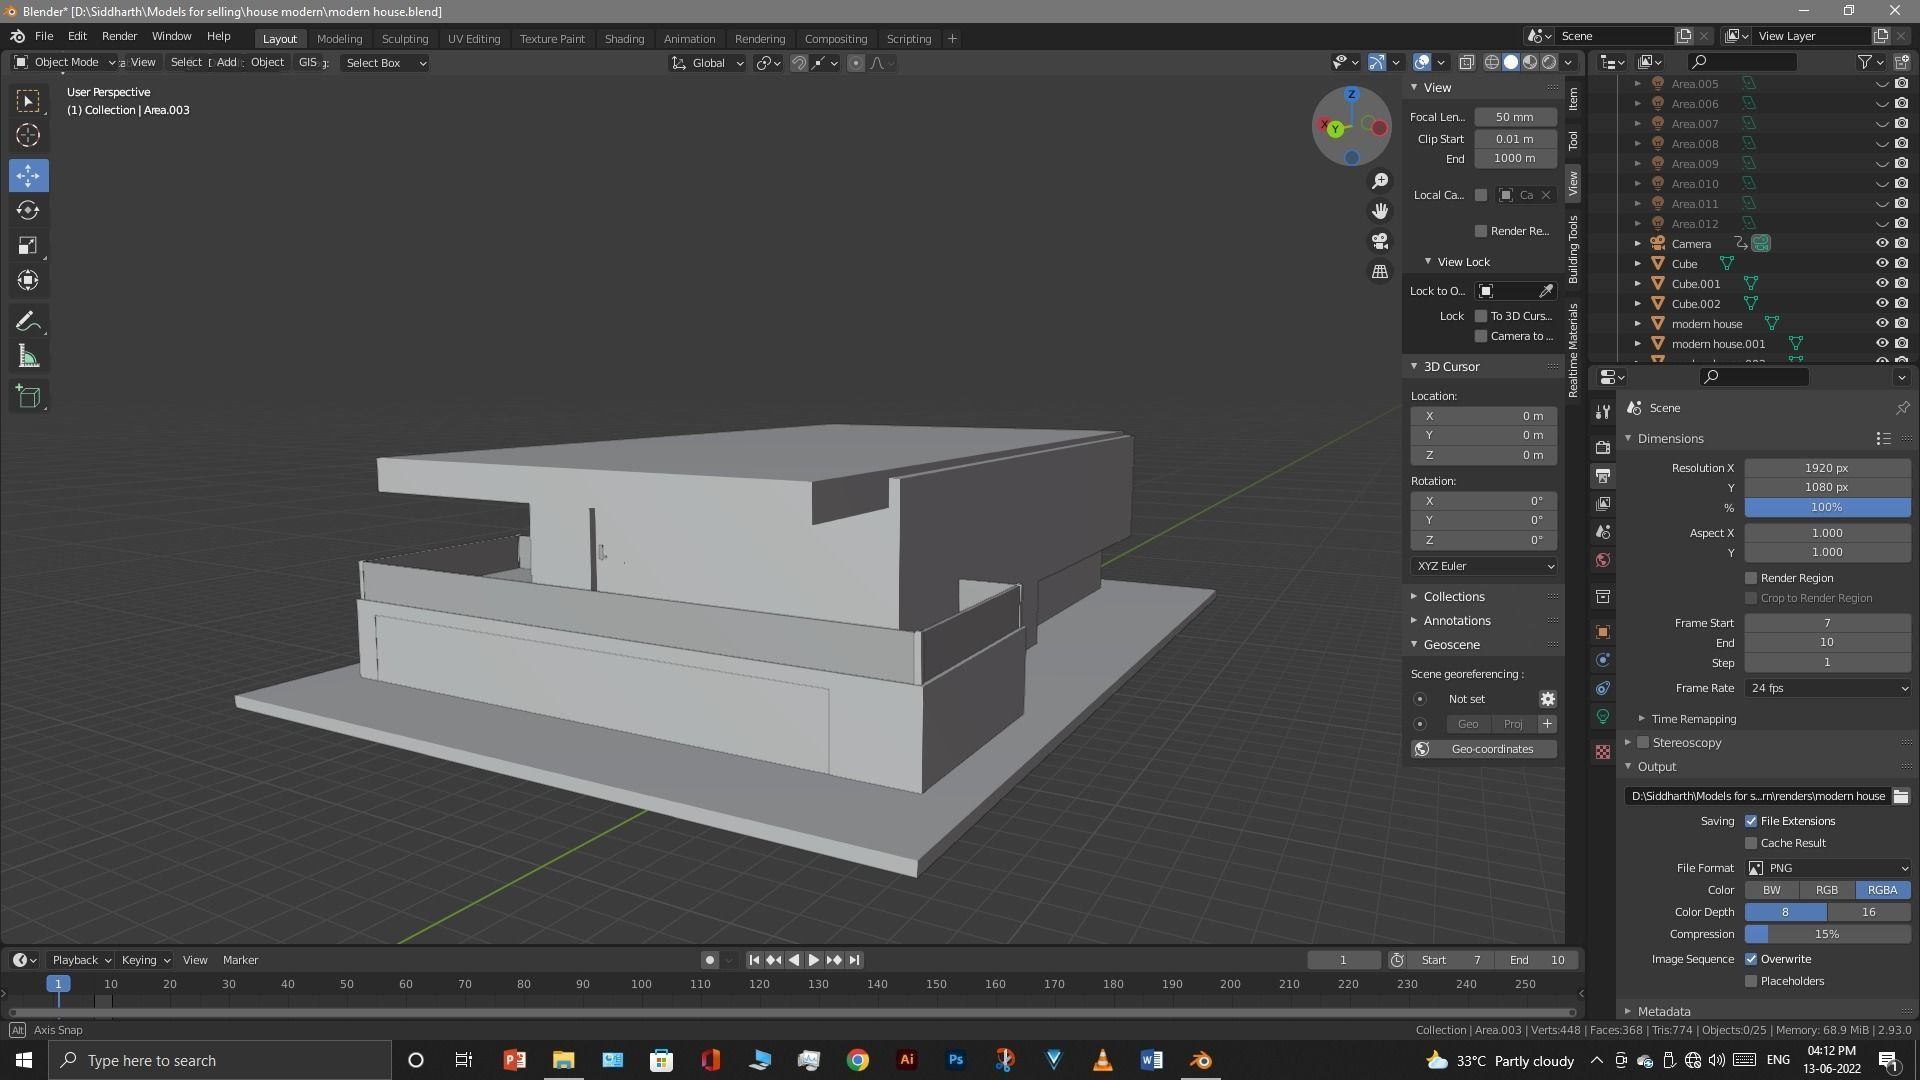Click the geoscene settings gear icon
This screenshot has height=1080, width=1920.
point(1547,699)
